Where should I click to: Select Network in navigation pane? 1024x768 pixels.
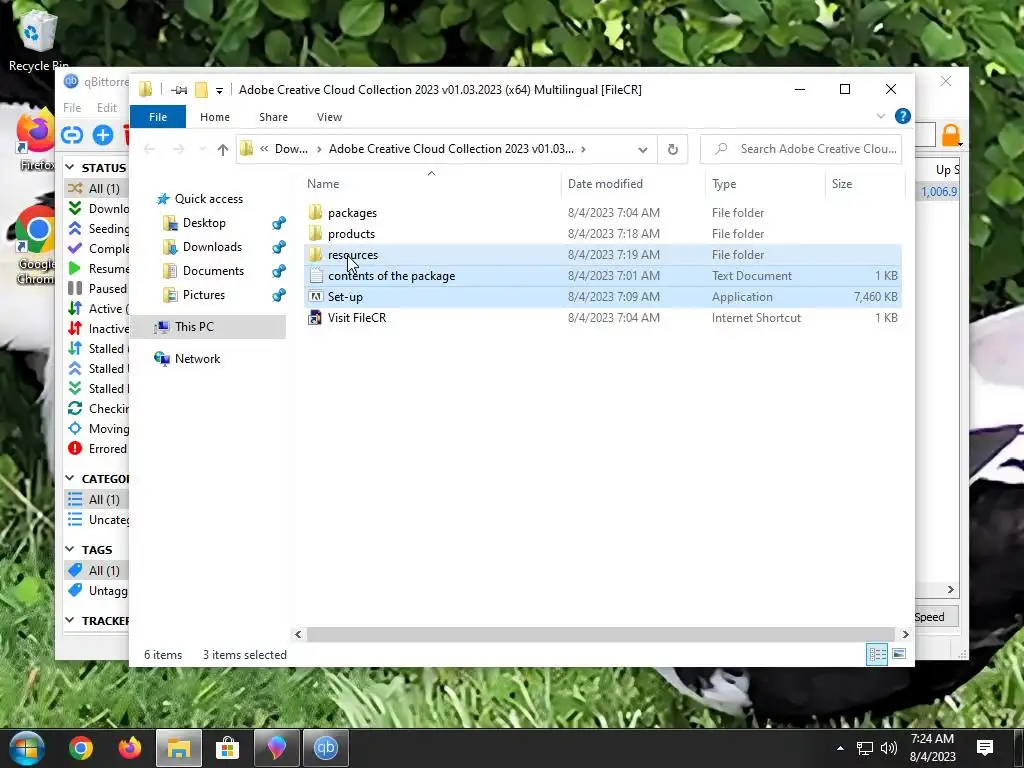(x=197, y=359)
